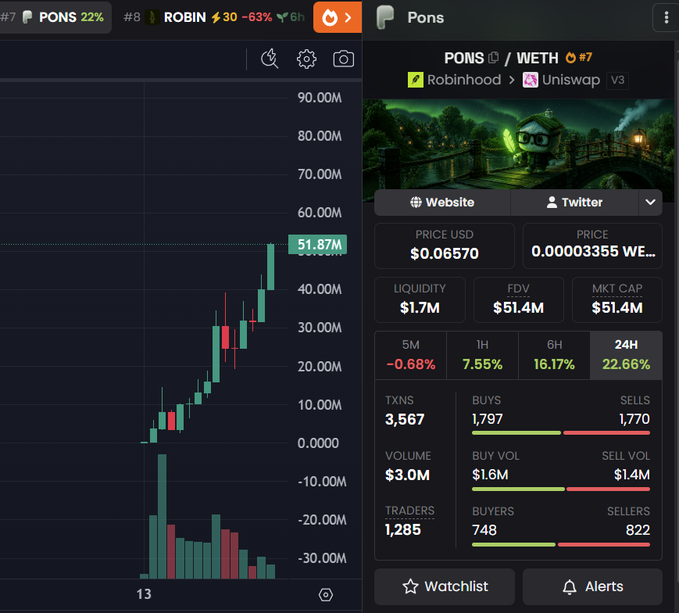Open chart settings gear icon
The height and width of the screenshot is (613, 679).
click(307, 58)
